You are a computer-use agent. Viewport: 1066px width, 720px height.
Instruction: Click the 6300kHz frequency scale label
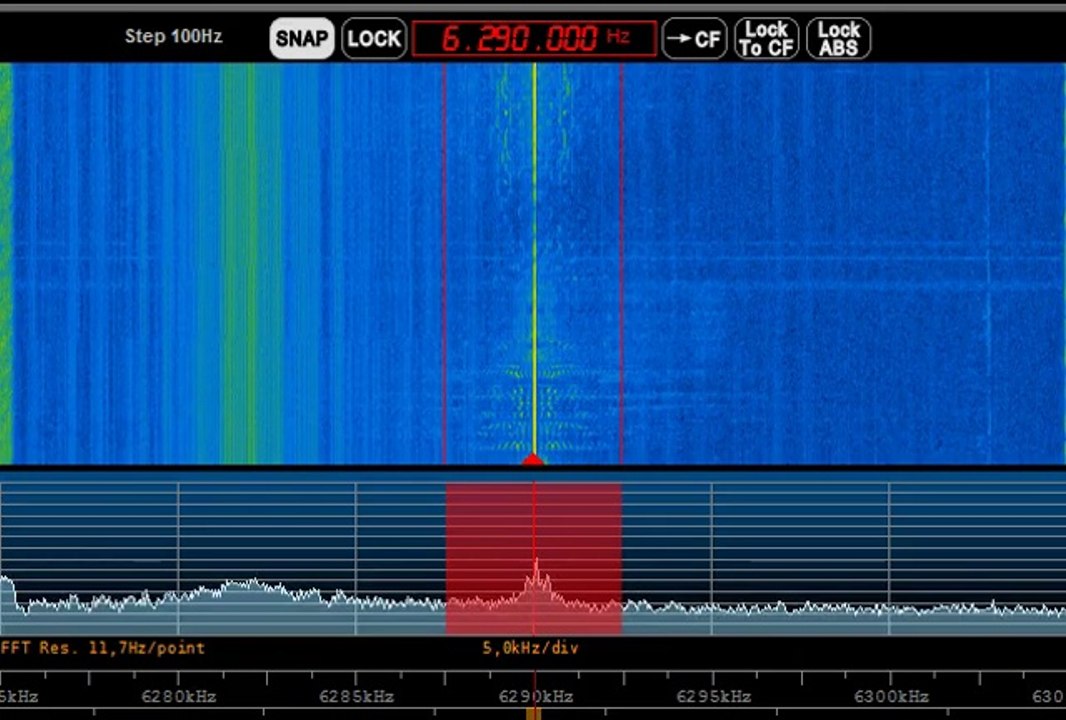click(891, 696)
